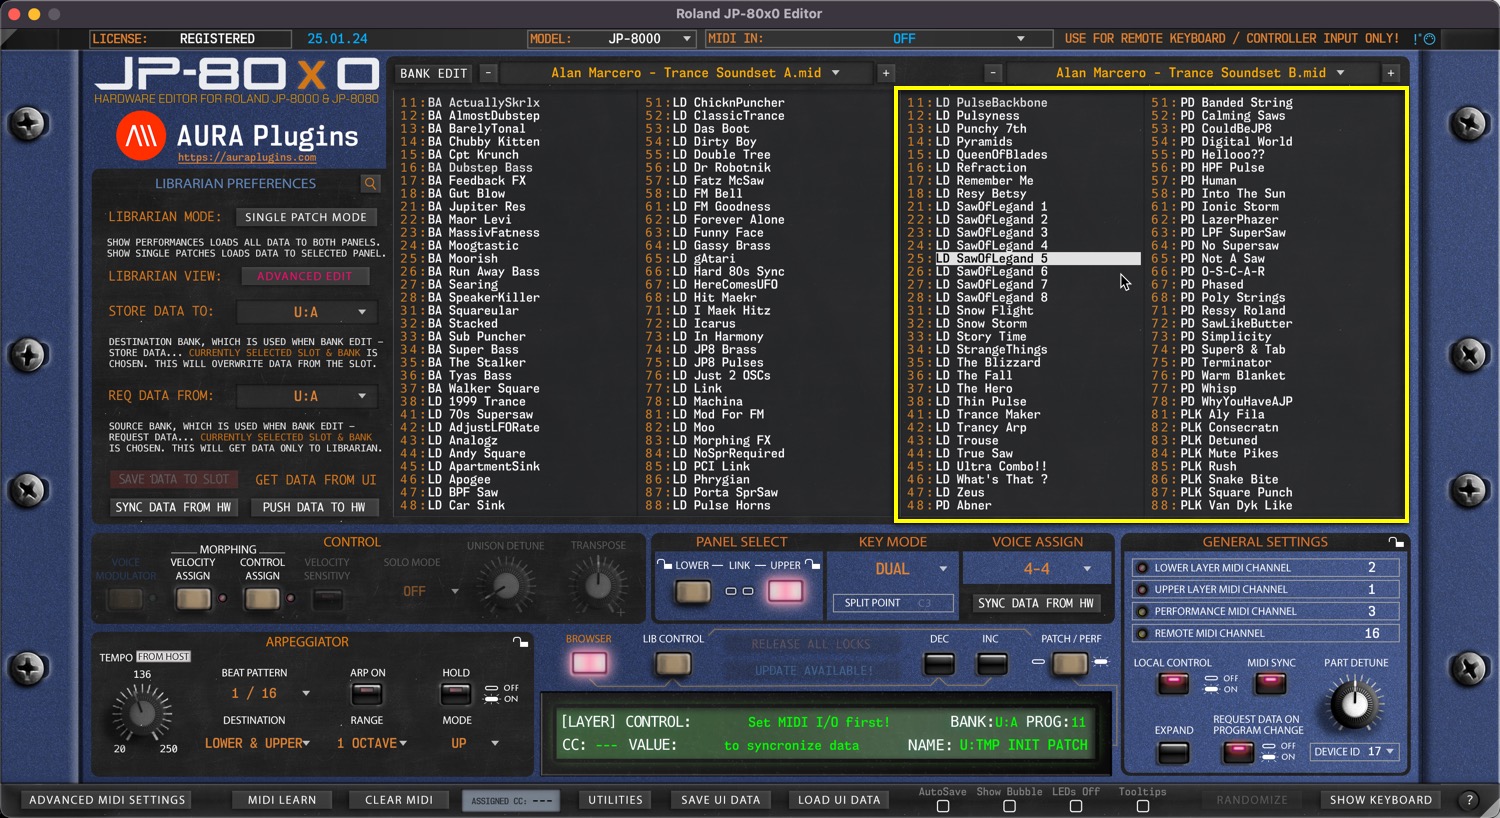Click the plus icon beside Soundset A.mid
1500x818 pixels.
click(x=885, y=73)
